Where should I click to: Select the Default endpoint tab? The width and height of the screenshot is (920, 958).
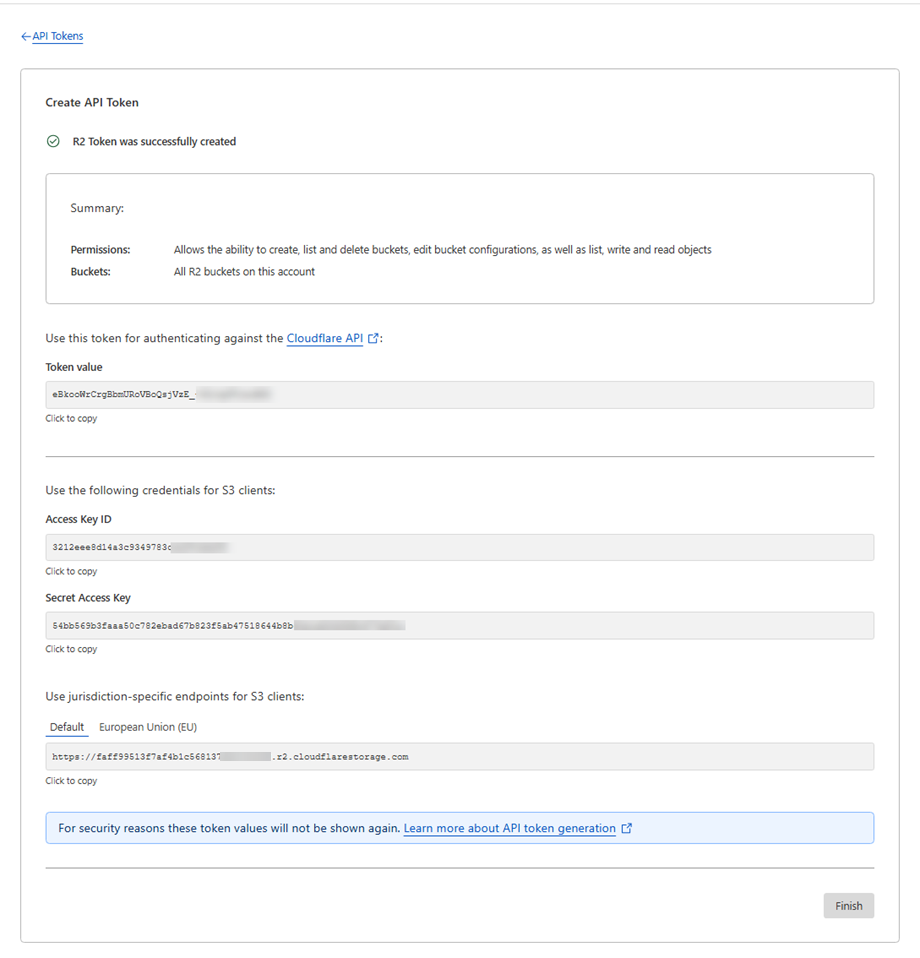pyautogui.click(x=67, y=727)
